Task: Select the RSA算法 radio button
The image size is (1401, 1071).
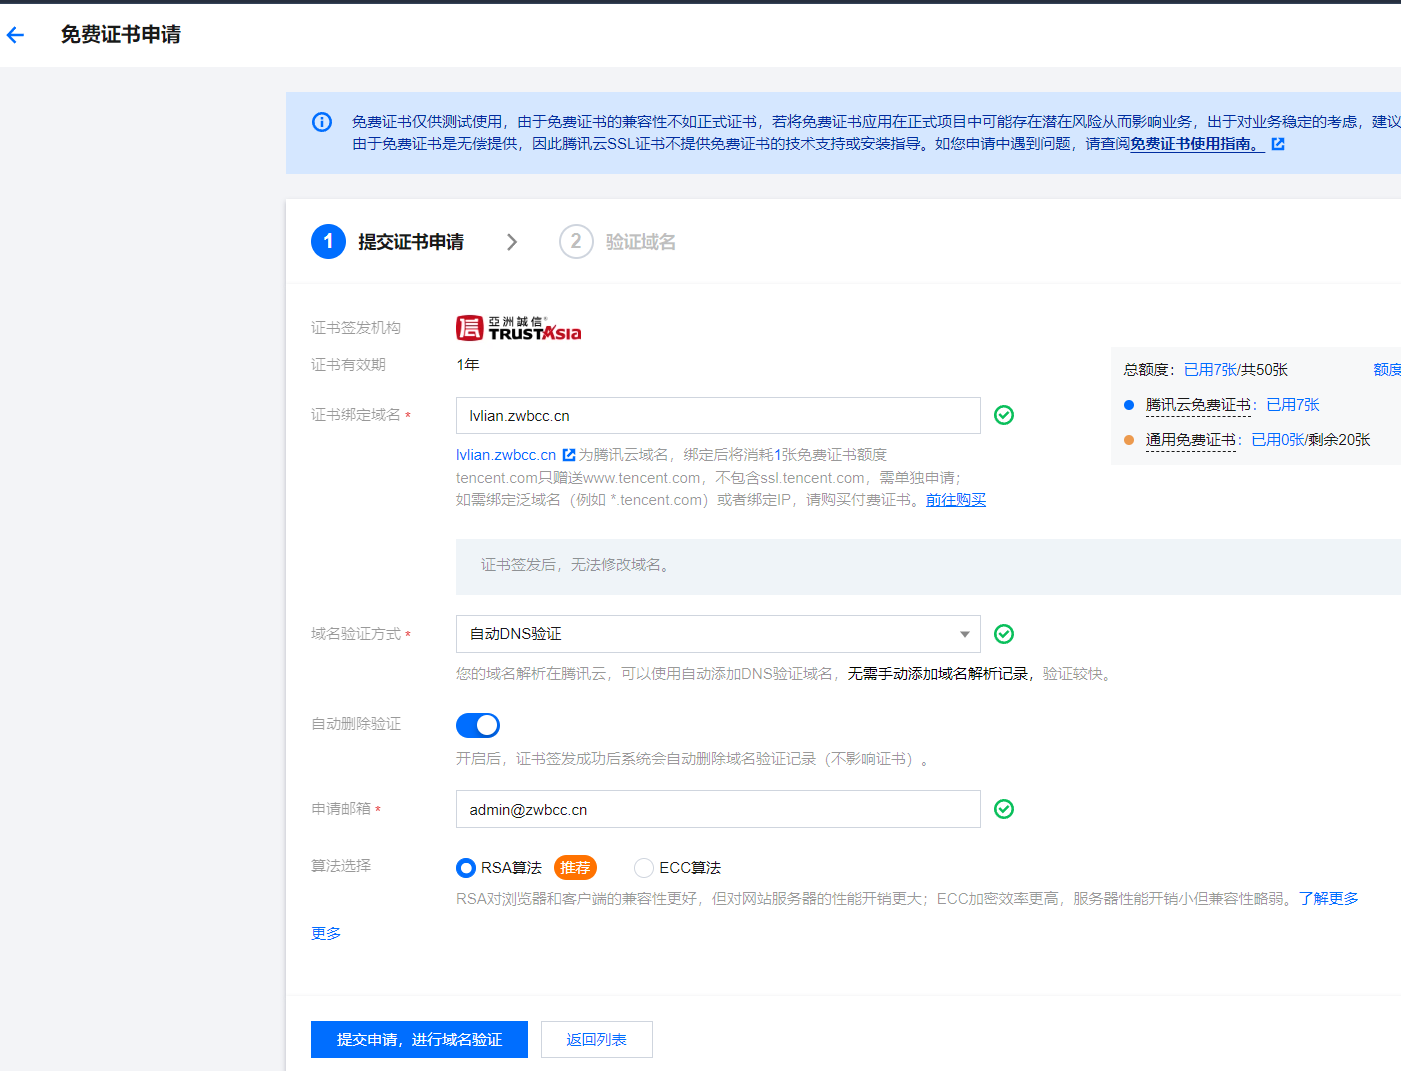Action: coord(466,868)
